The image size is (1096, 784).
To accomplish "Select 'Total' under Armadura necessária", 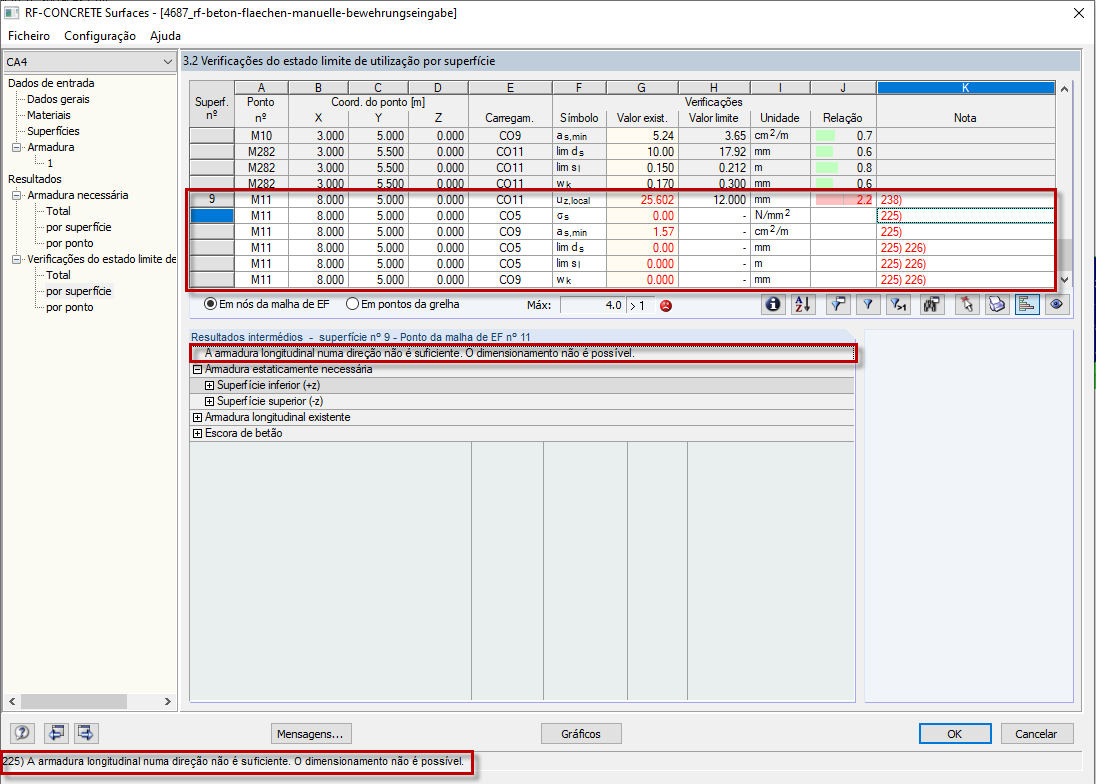I will click(58, 211).
